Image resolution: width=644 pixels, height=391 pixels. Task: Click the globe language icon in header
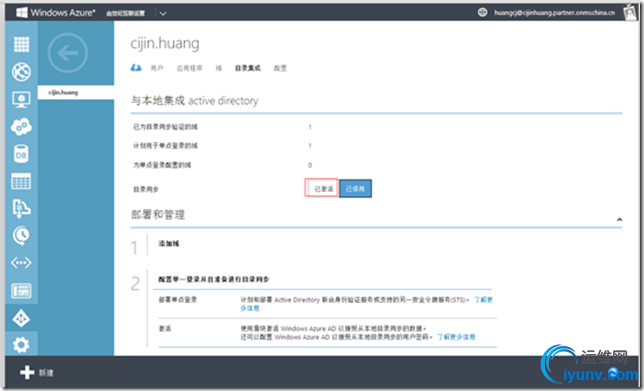[x=482, y=12]
